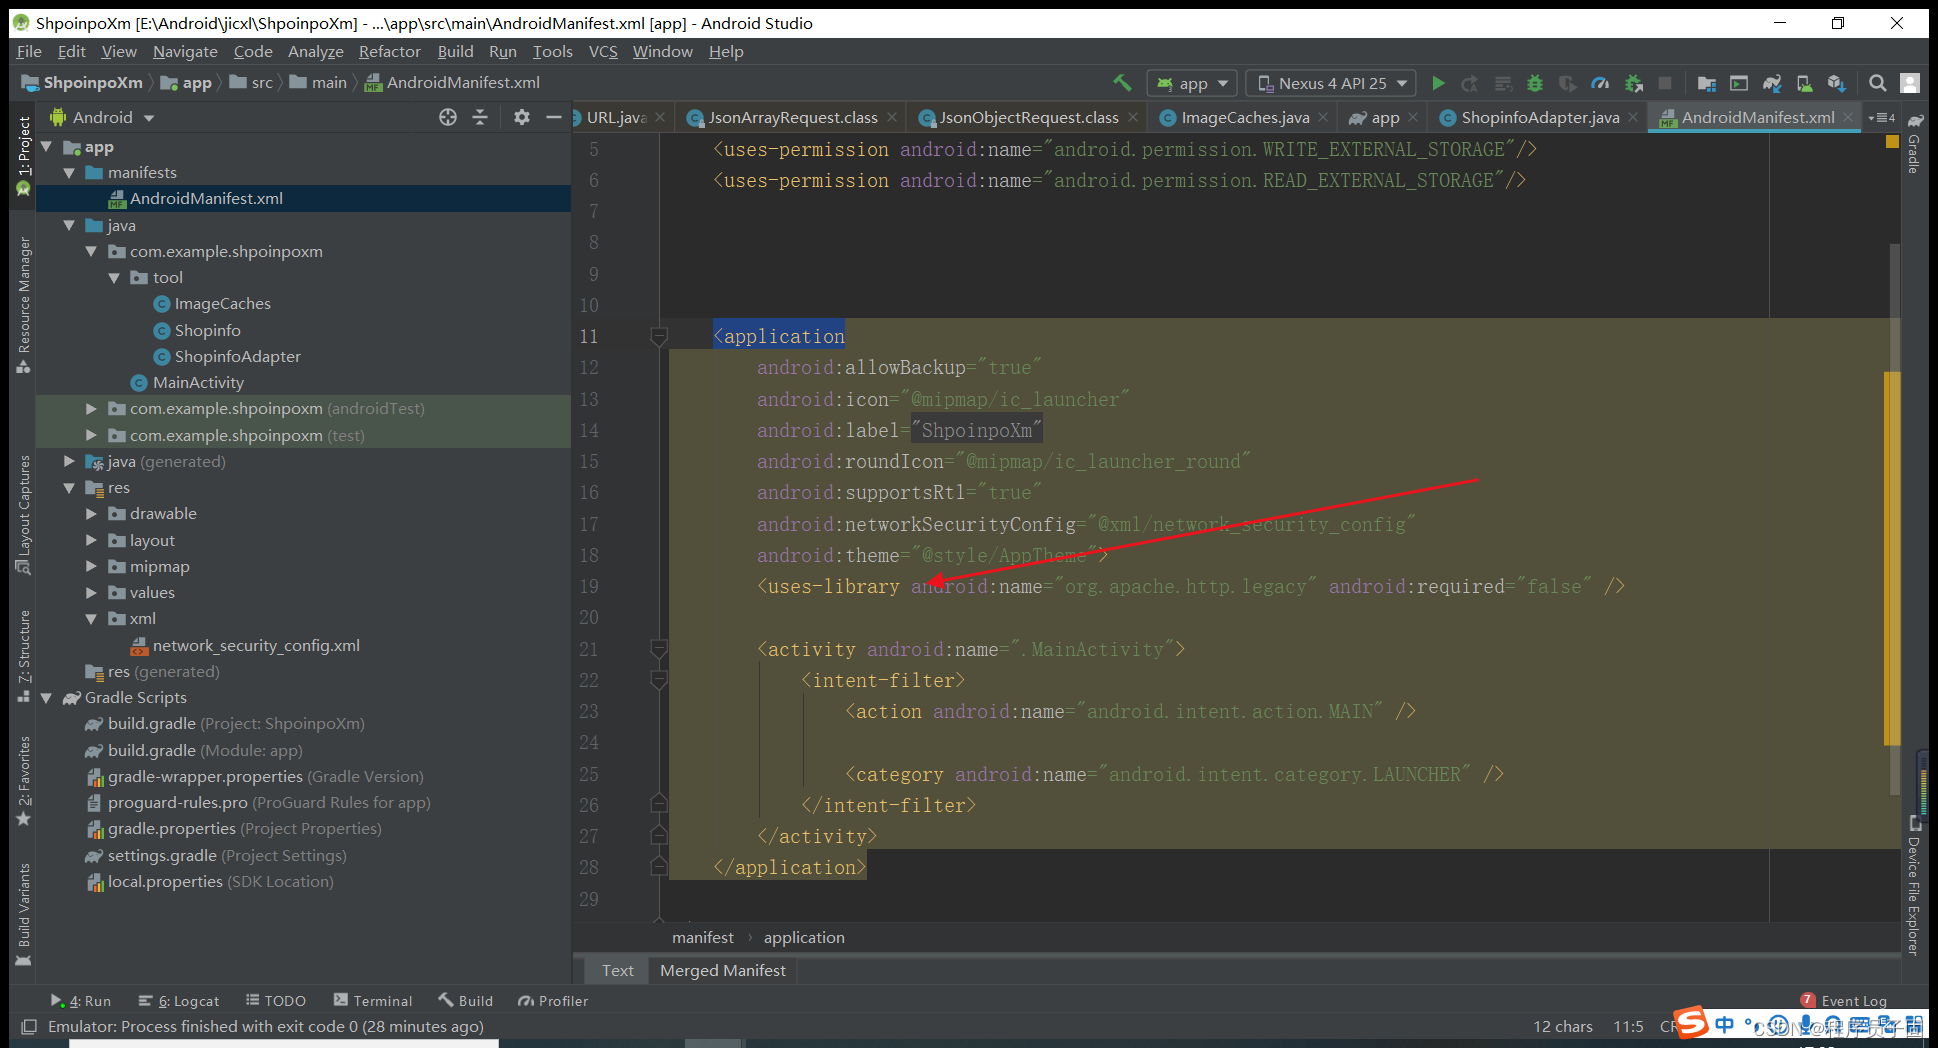Click the yellow warning stripe marker in the editor's error stripe
The image size is (1938, 1048).
click(1892, 558)
